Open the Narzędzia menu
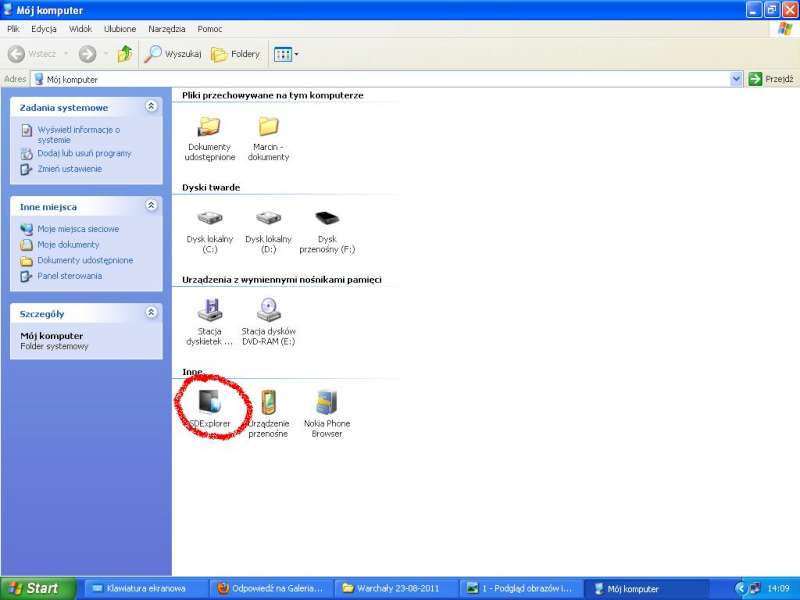Viewport: 800px width, 600px height. coord(166,29)
